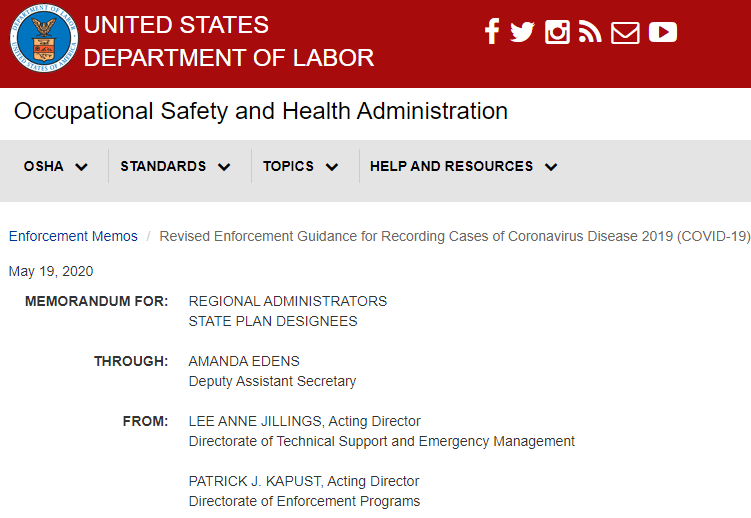
Task: Expand the chevron next to STANDARDS
Action: (x=224, y=167)
